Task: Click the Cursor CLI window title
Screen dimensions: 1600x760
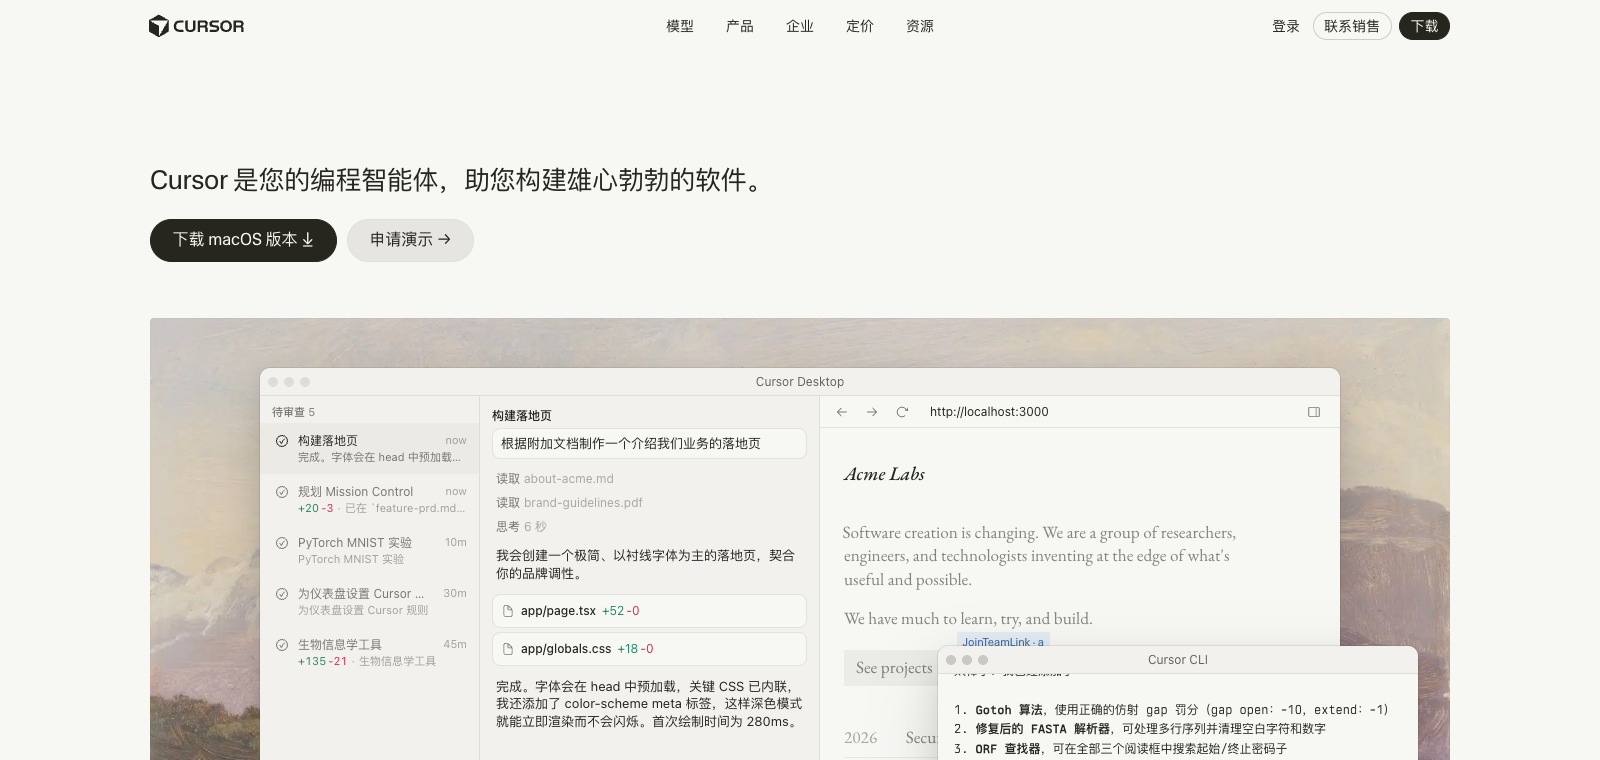Action: click(x=1178, y=660)
